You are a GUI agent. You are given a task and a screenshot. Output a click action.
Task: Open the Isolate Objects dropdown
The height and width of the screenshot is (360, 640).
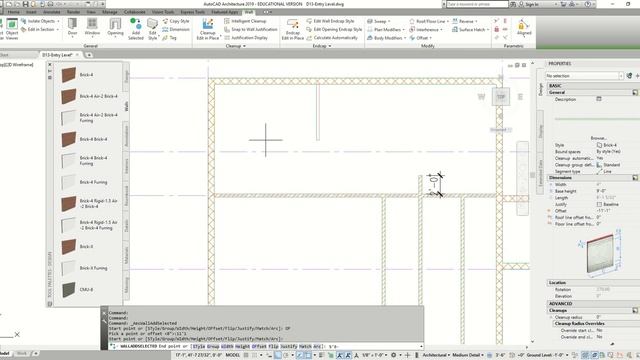40,21
